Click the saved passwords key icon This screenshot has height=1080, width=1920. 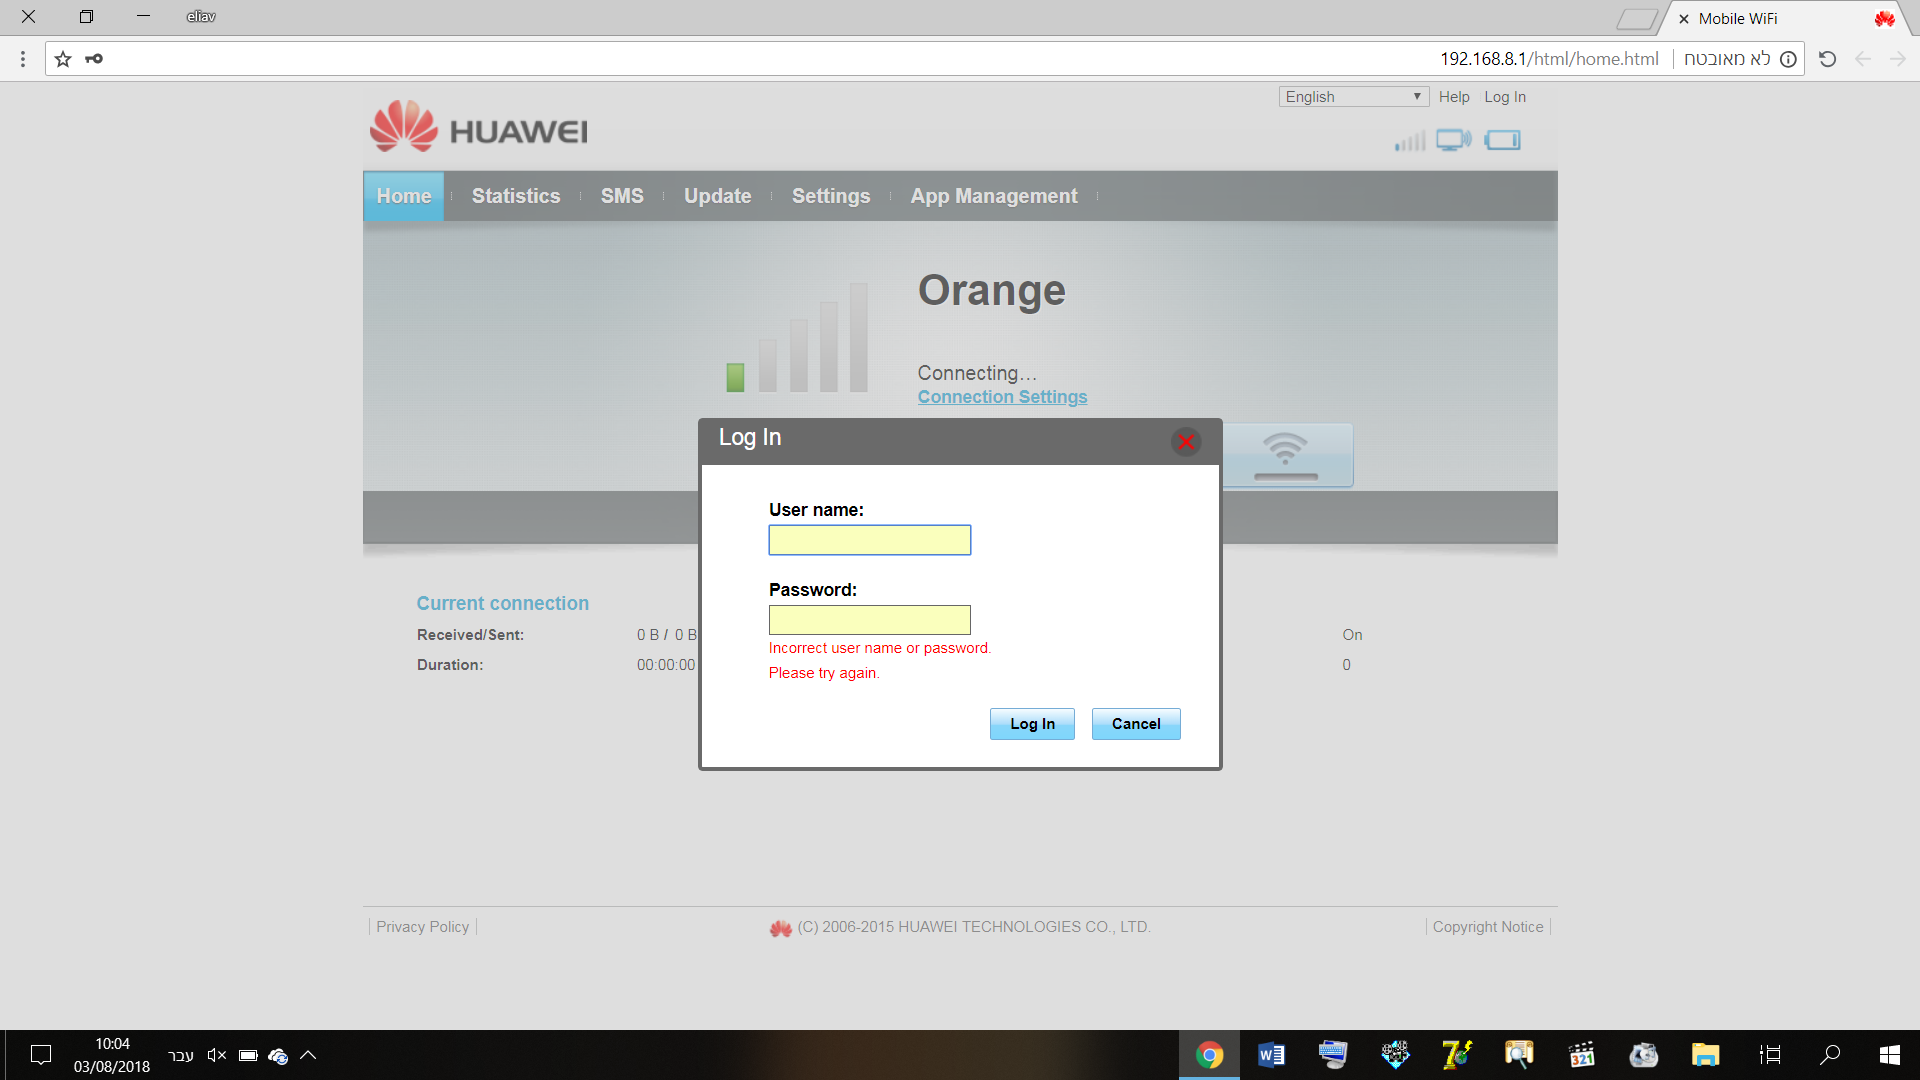coord(94,59)
